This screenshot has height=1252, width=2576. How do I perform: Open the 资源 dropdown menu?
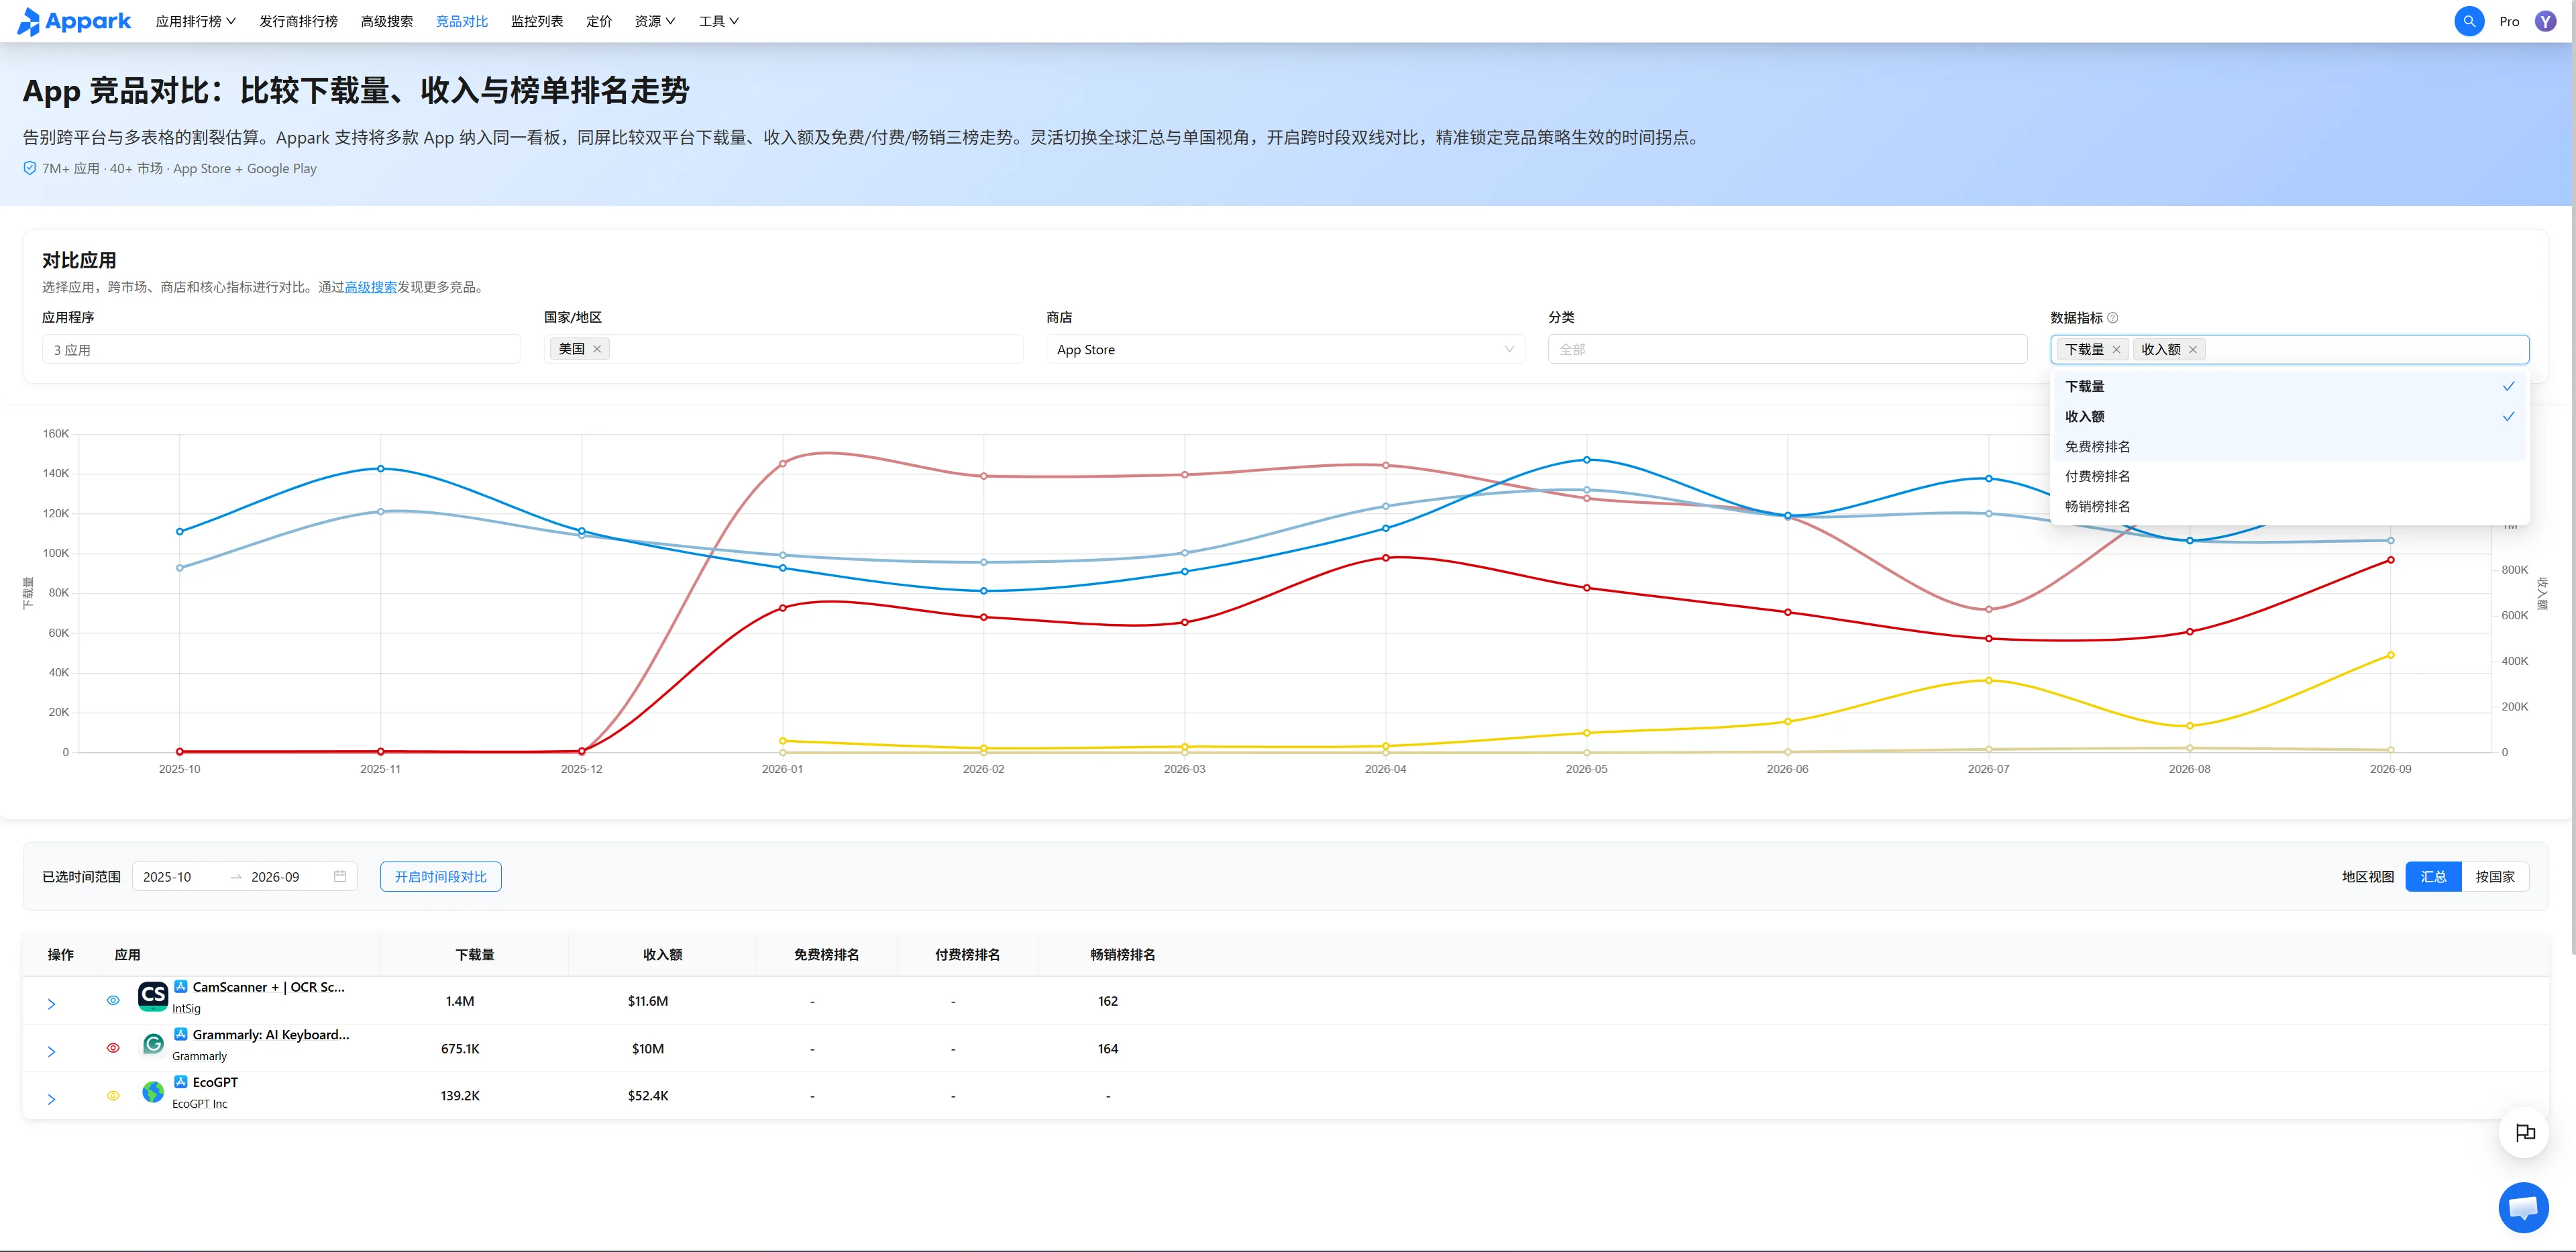pyautogui.click(x=654, y=21)
